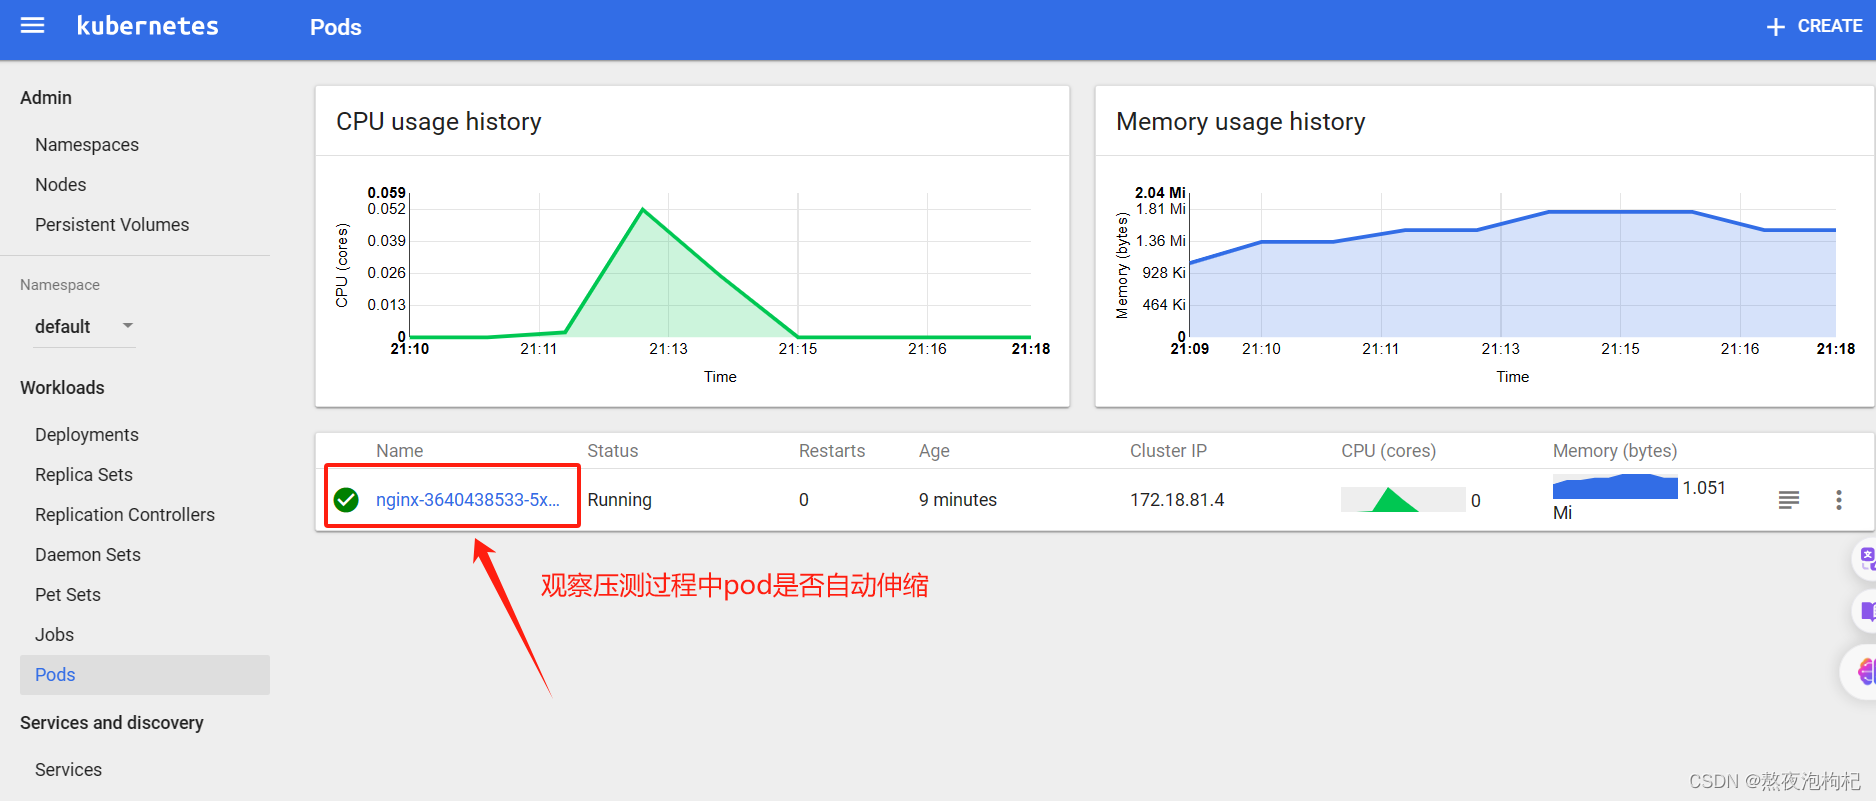Open Persistent Volumes in the sidebar
The width and height of the screenshot is (1876, 801).
(x=112, y=225)
